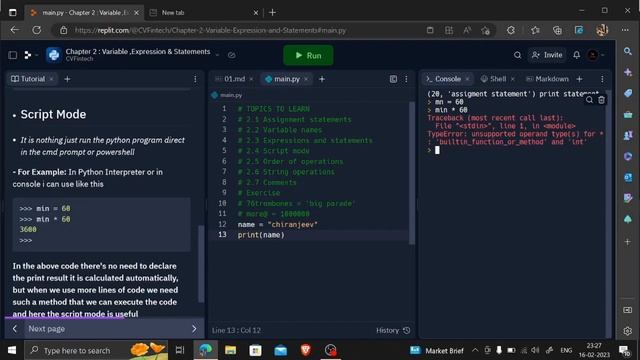Open the Mail app from taskbar
Viewport: 640px width, 360px height.
[x=281, y=350]
